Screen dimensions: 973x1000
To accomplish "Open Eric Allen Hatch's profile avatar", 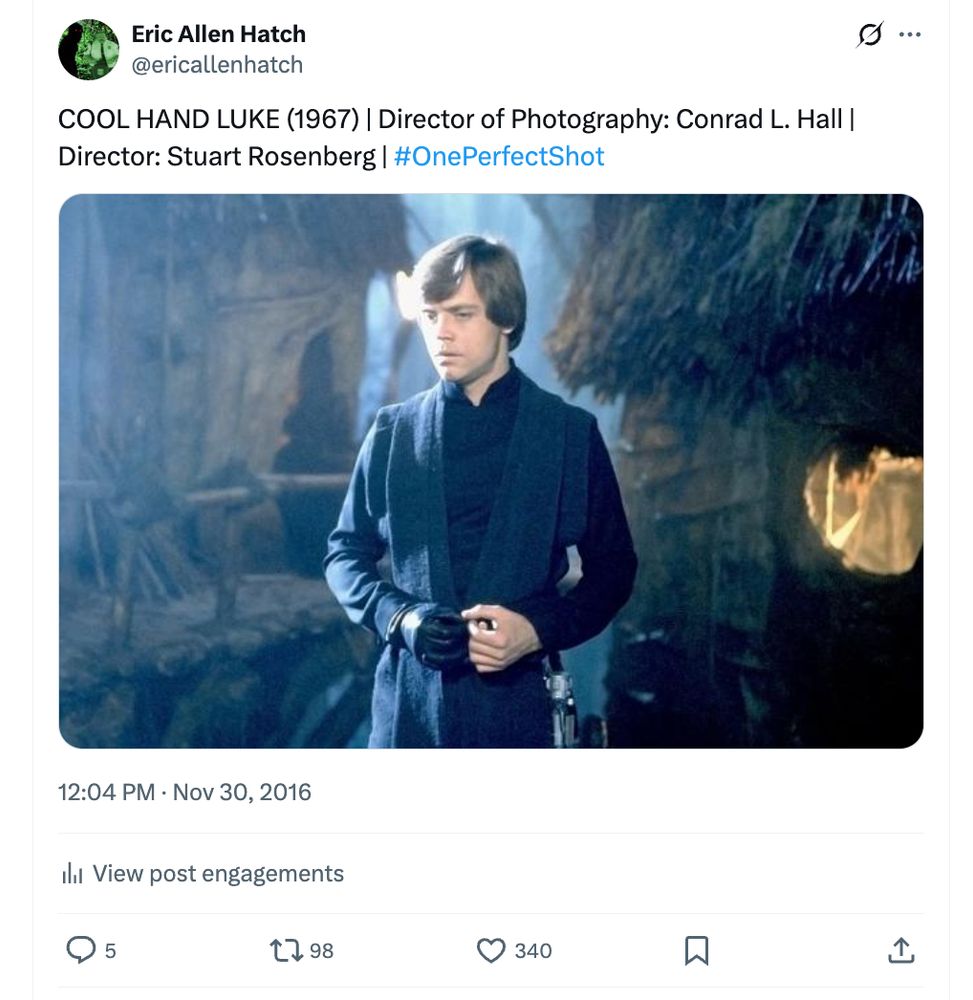I will point(89,50).
